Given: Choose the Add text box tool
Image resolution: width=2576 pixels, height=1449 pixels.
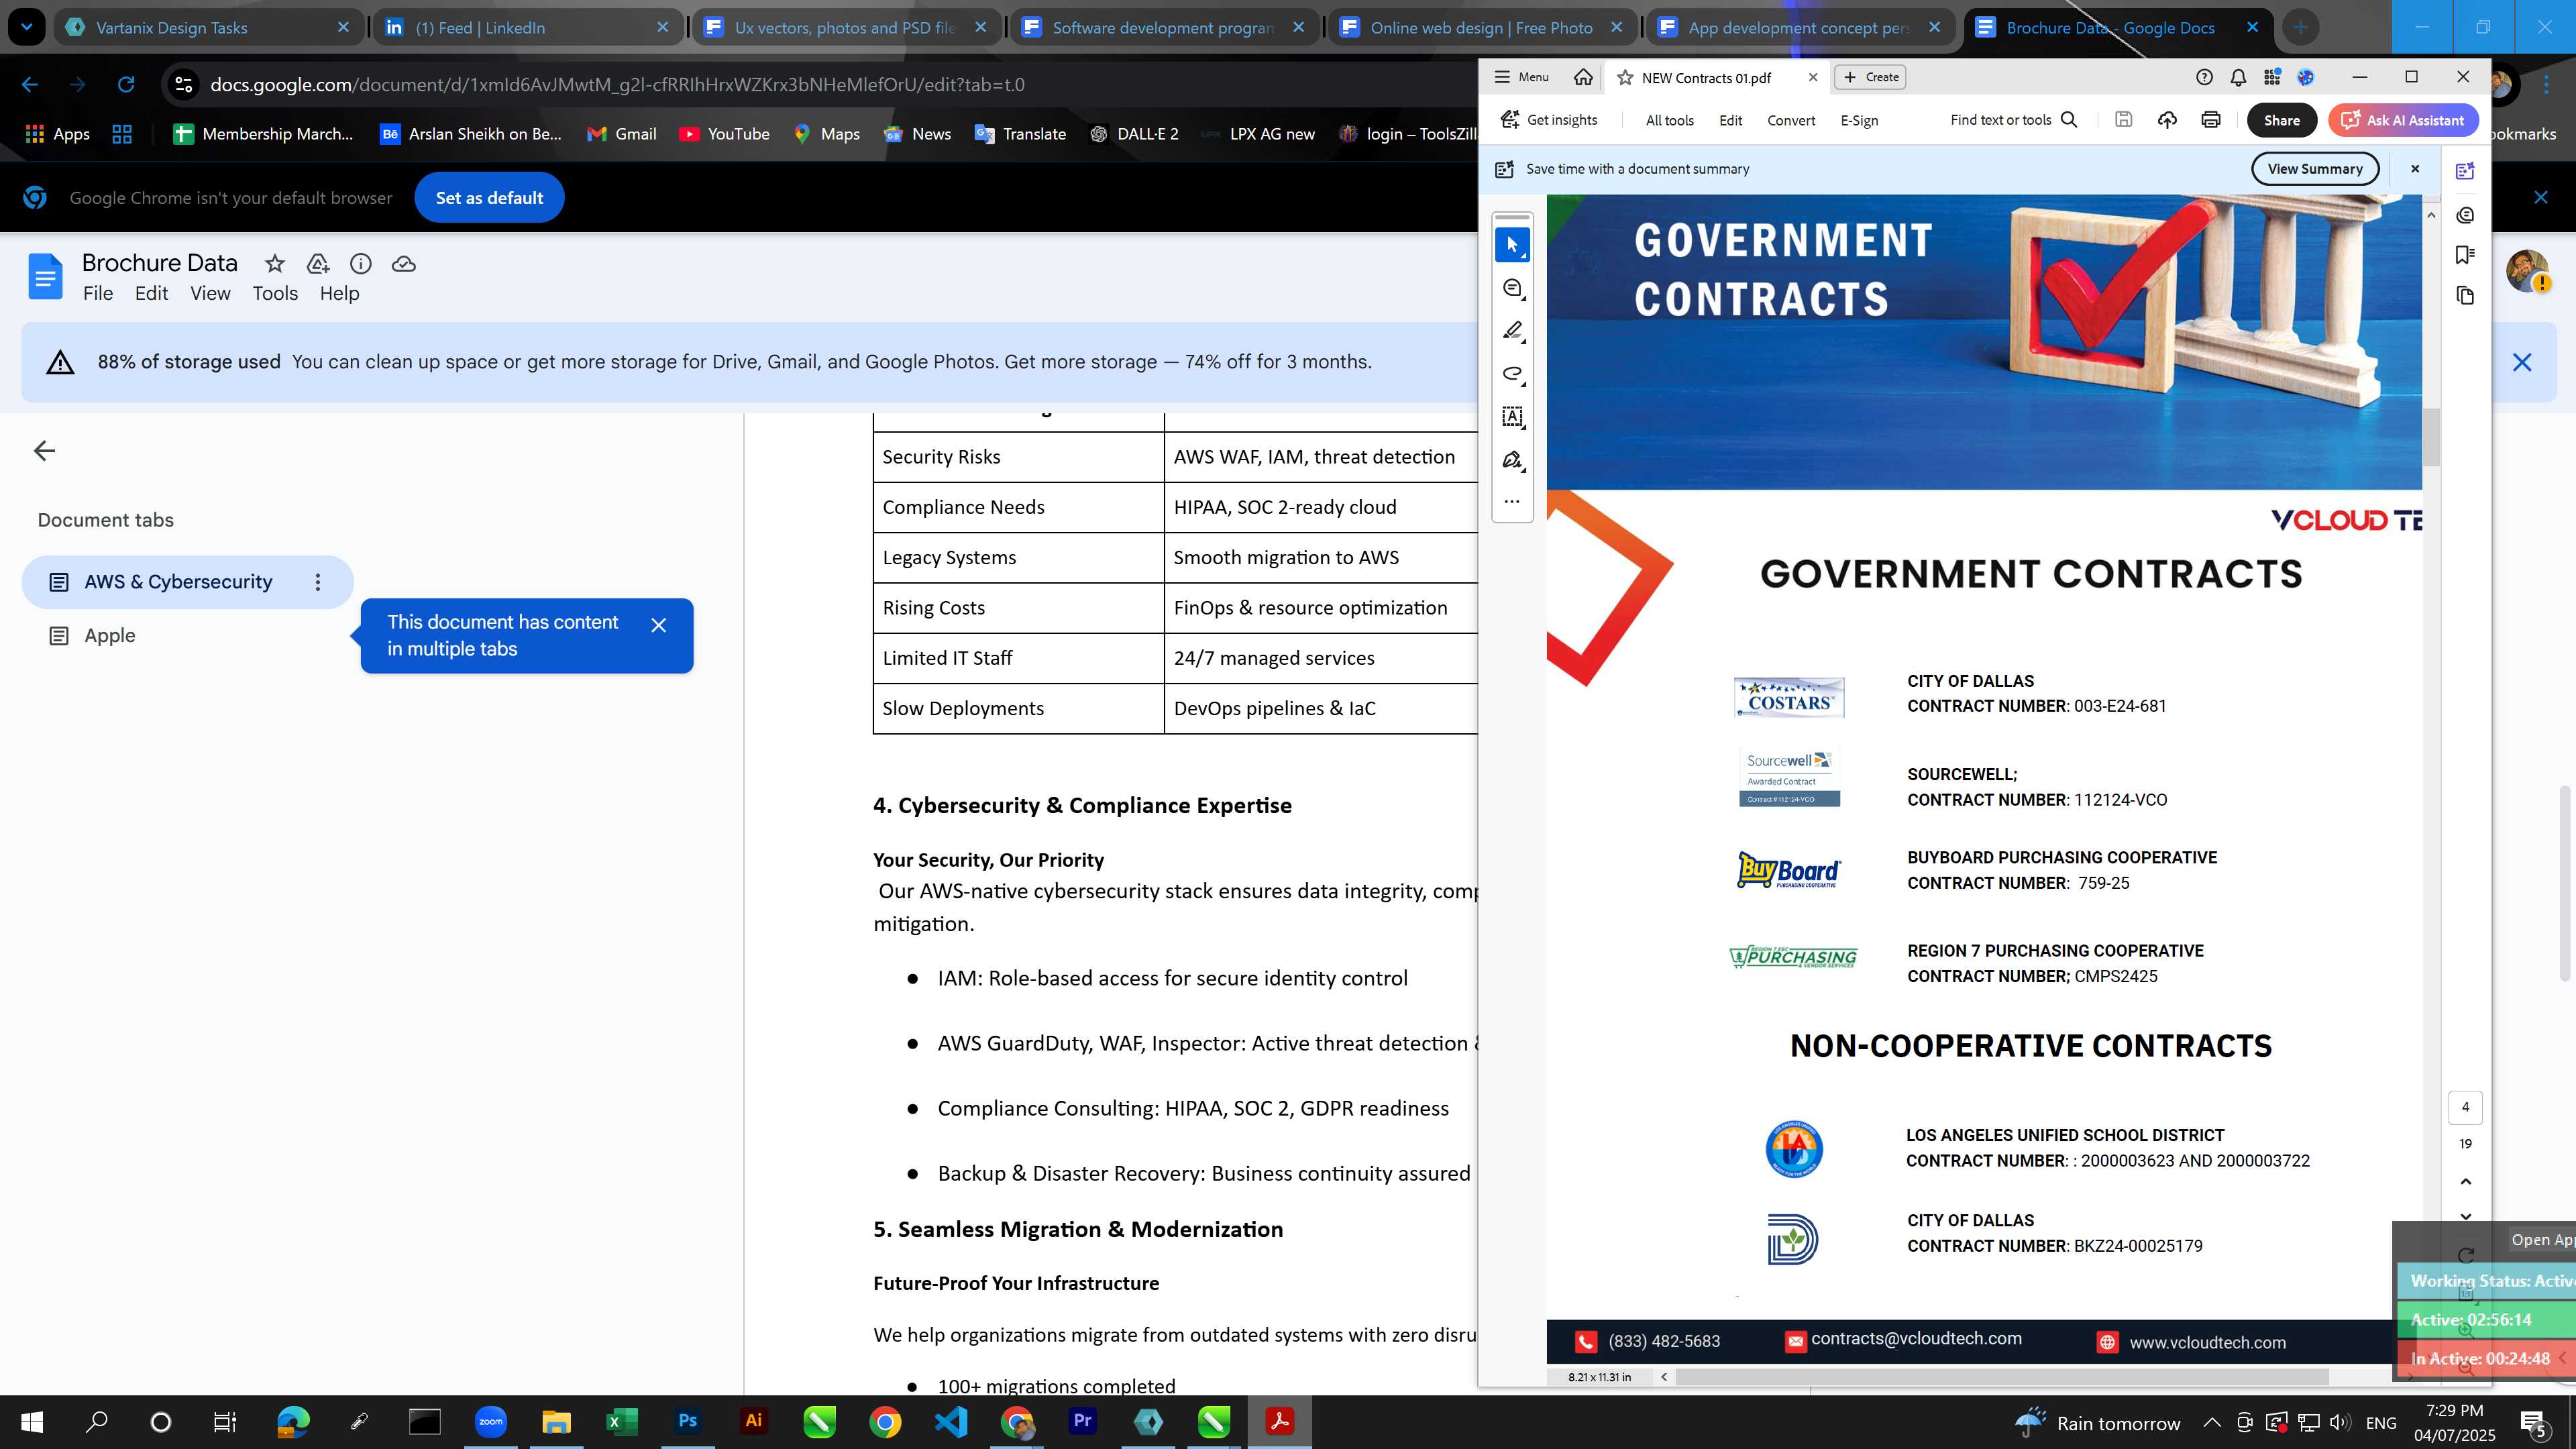Looking at the screenshot, I should coord(1512,417).
